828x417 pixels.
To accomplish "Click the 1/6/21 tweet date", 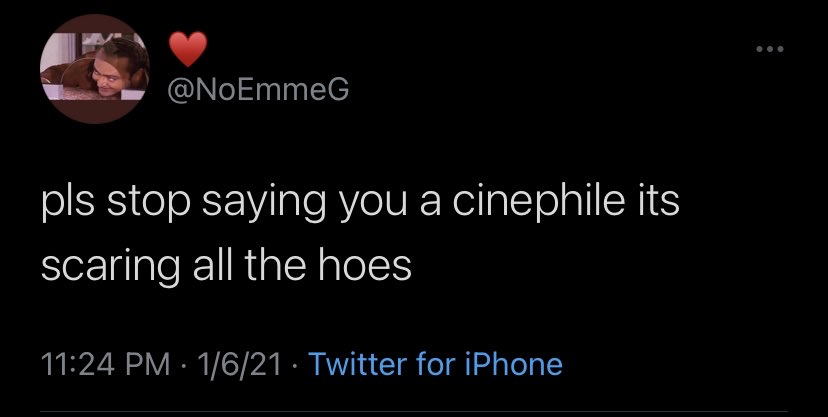I will coord(240,363).
